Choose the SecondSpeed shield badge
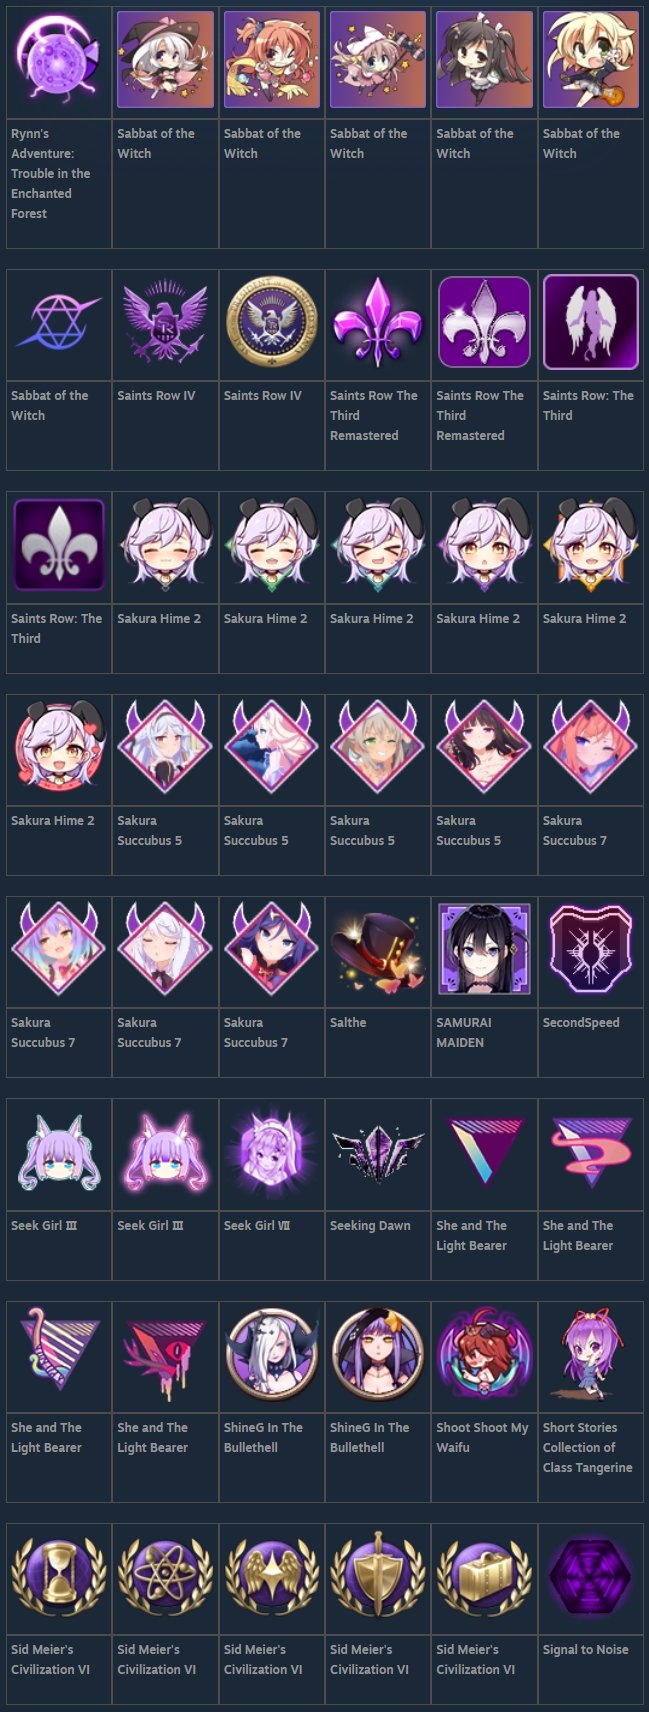The width and height of the screenshot is (649, 1712). click(591, 949)
